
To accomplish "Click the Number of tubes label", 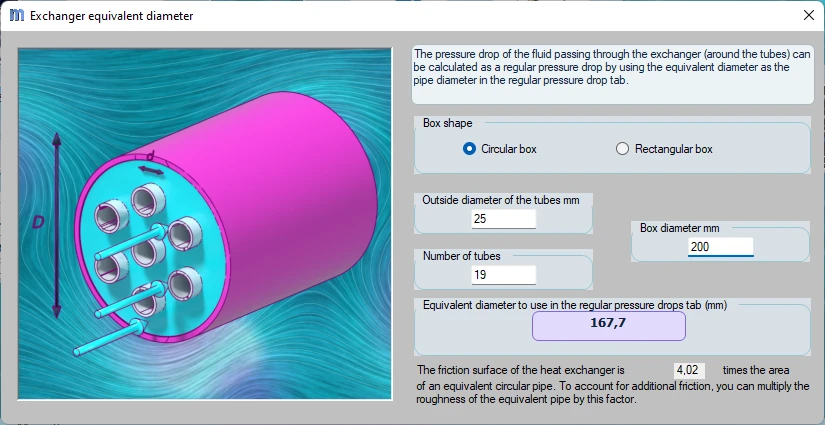I will pos(461,256).
